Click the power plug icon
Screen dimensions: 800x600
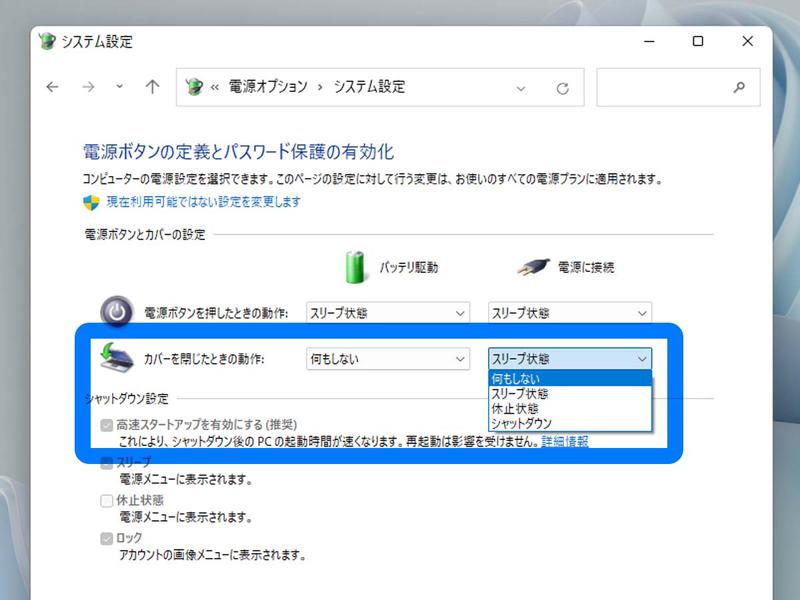533,266
